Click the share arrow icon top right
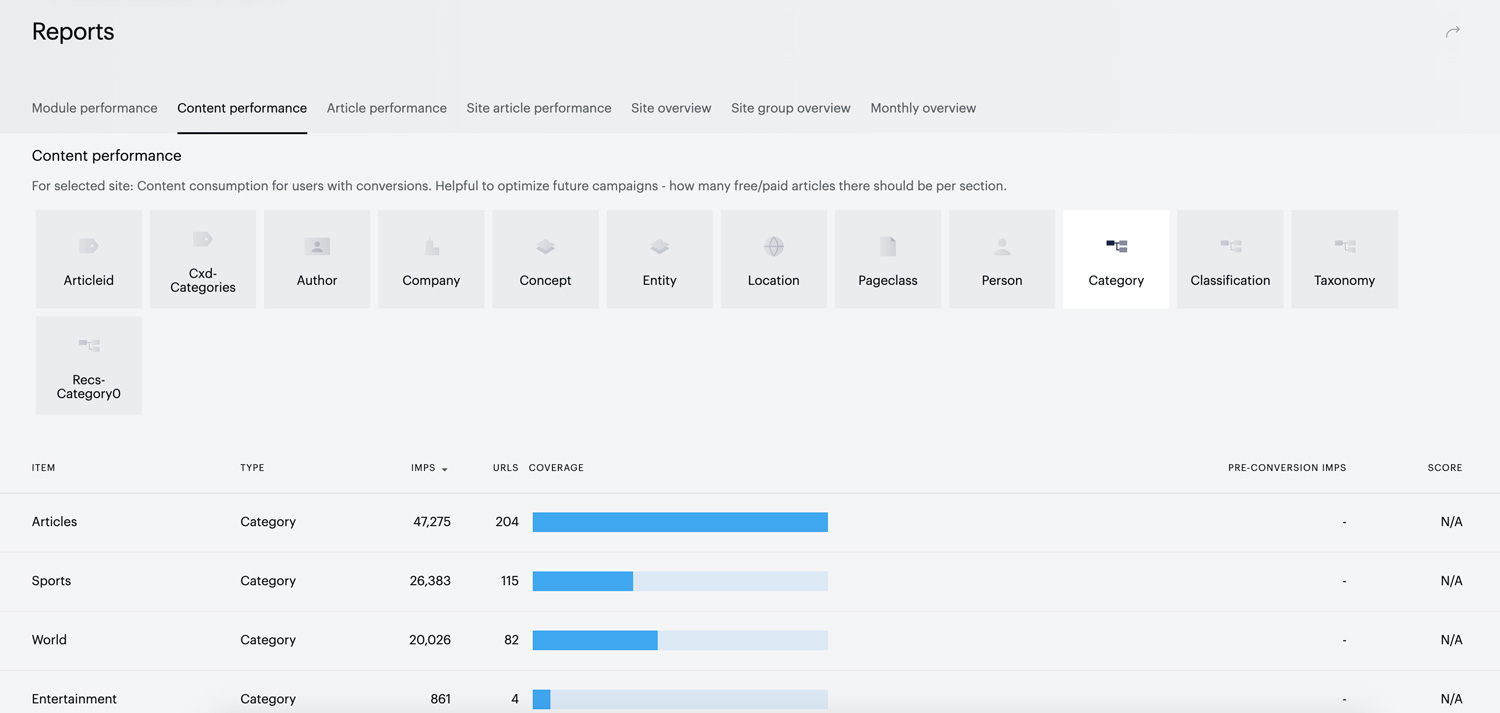Image resolution: width=1500 pixels, height=713 pixels. coord(1453,32)
